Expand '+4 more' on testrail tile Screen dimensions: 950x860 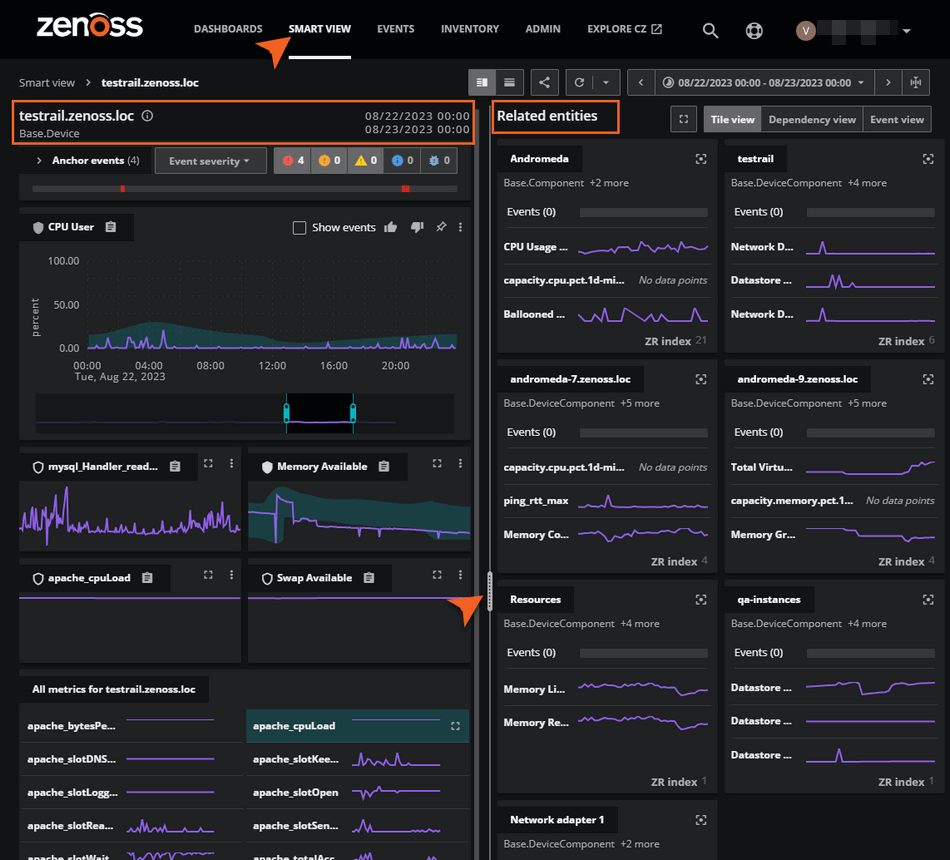pos(867,183)
